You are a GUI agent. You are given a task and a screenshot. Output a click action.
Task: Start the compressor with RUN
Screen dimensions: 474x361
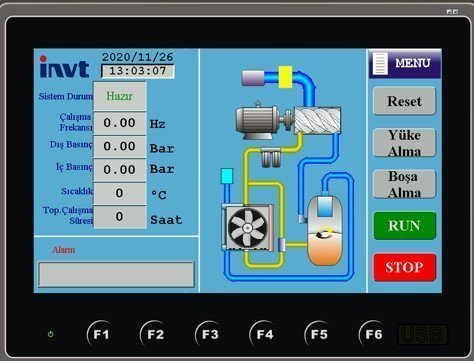(405, 226)
